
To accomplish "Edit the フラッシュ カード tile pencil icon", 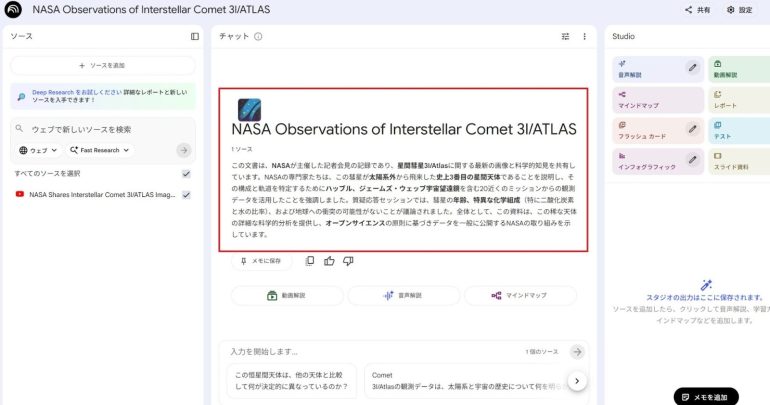I will point(692,129).
